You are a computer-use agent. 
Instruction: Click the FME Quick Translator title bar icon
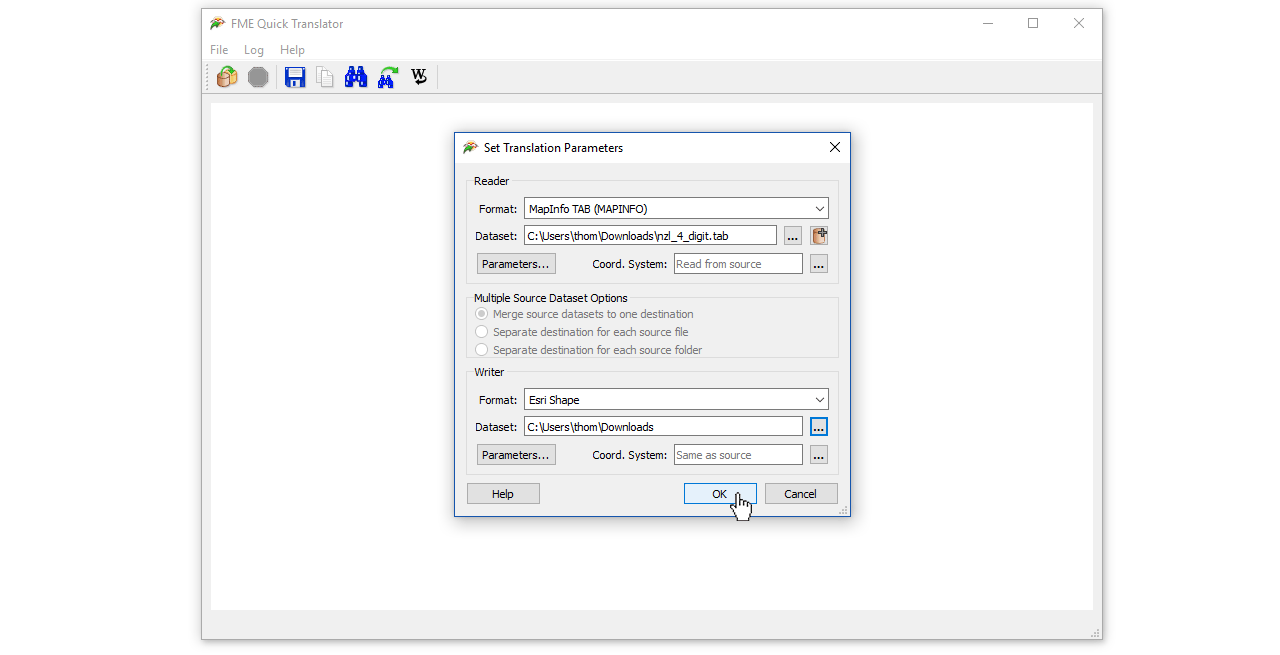[x=217, y=23]
